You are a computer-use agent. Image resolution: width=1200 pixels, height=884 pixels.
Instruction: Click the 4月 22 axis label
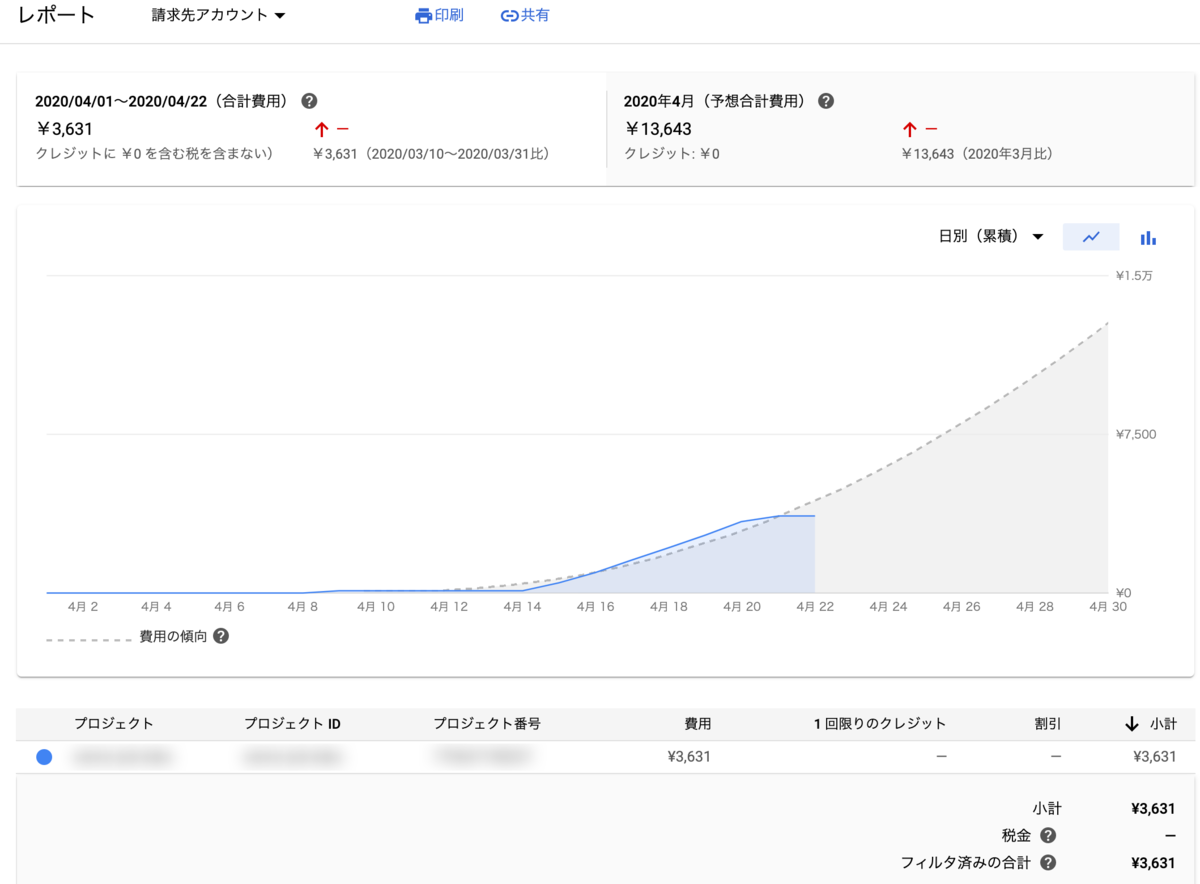click(813, 607)
